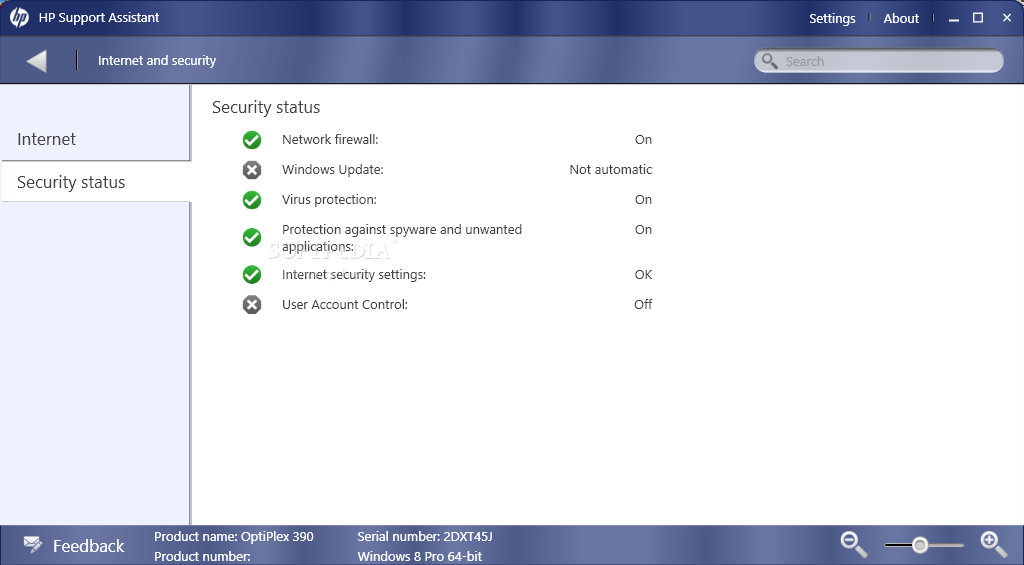Zoom out with the minus magnifier icon
Screen dimensions: 1024x565
pos(854,544)
